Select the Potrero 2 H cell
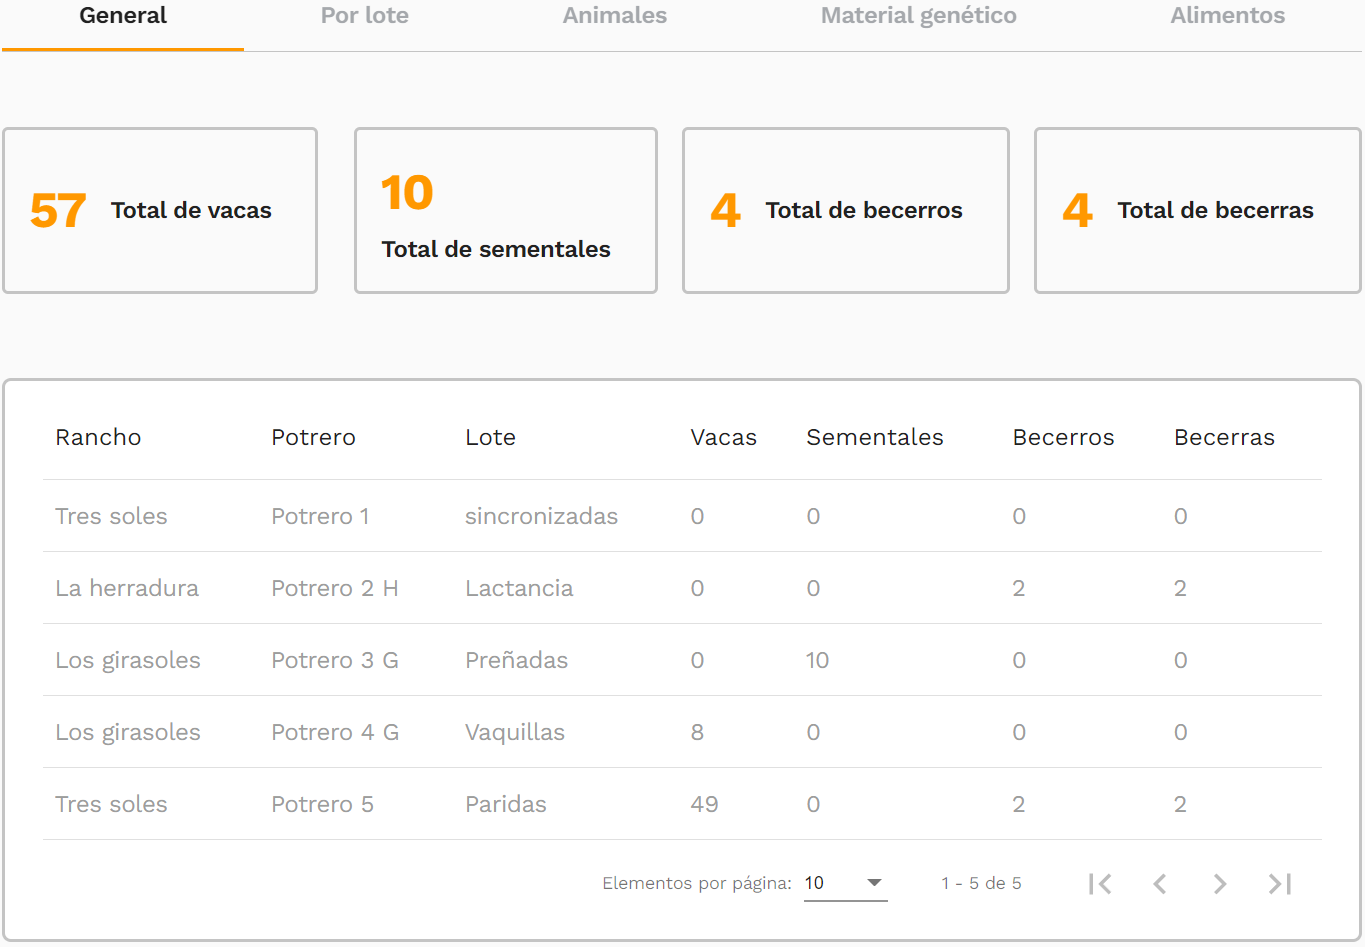1365x947 pixels. (335, 588)
